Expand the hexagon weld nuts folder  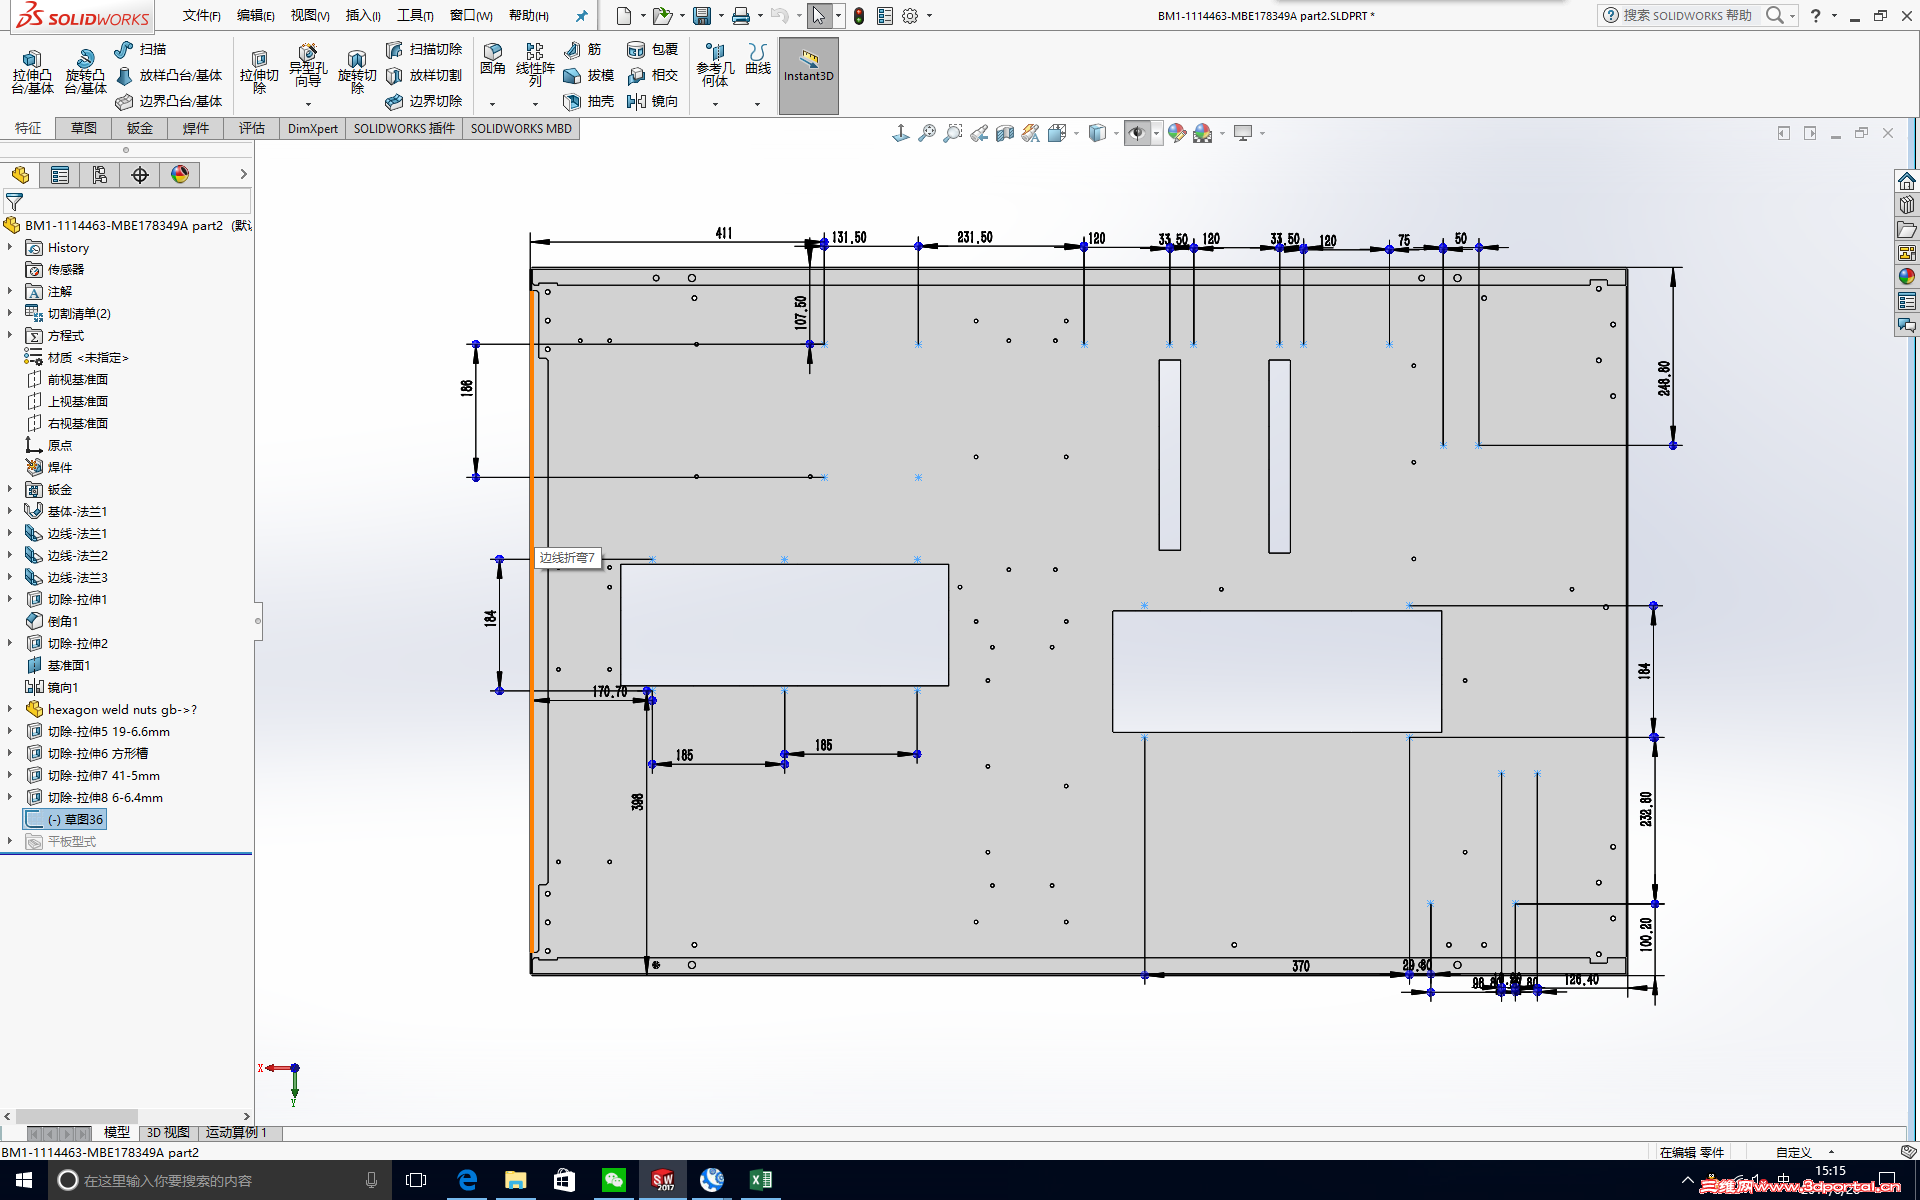pos(10,709)
